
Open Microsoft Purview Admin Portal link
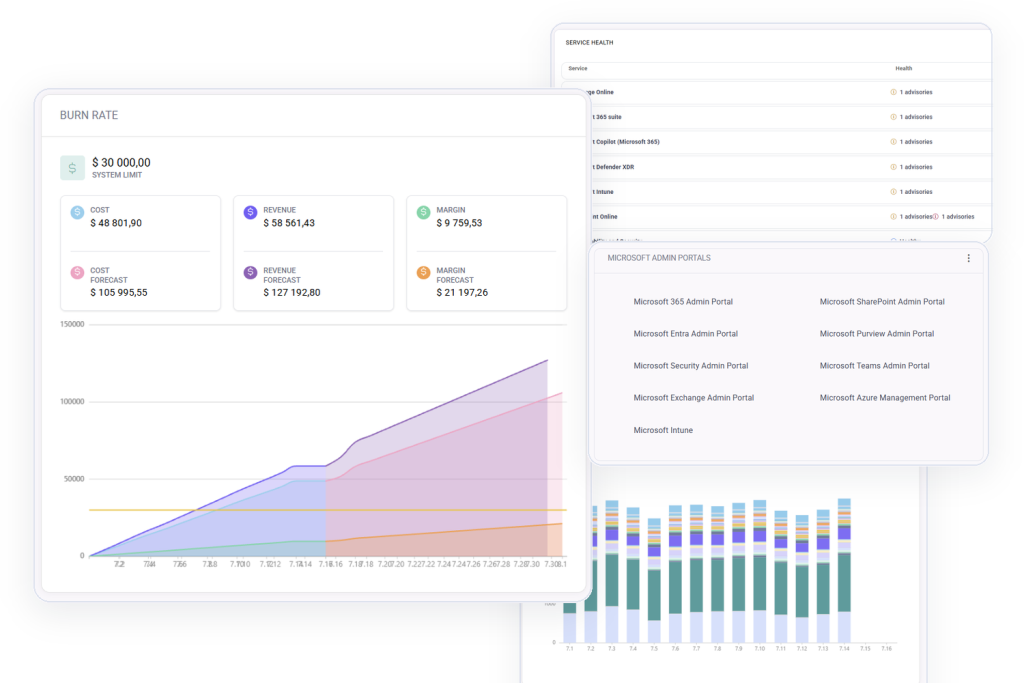(x=877, y=334)
